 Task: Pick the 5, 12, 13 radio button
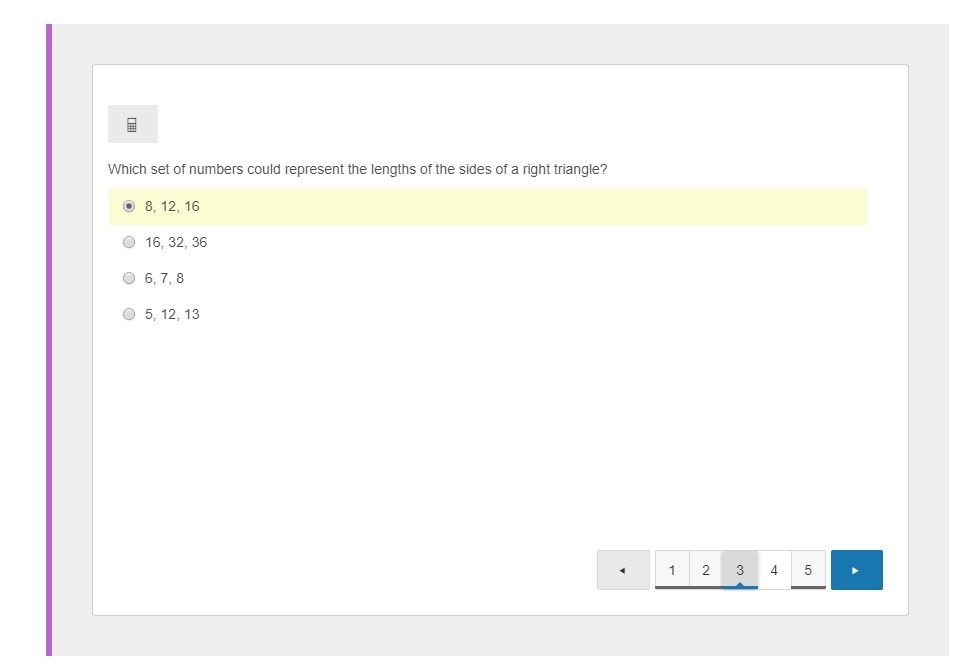(129, 314)
